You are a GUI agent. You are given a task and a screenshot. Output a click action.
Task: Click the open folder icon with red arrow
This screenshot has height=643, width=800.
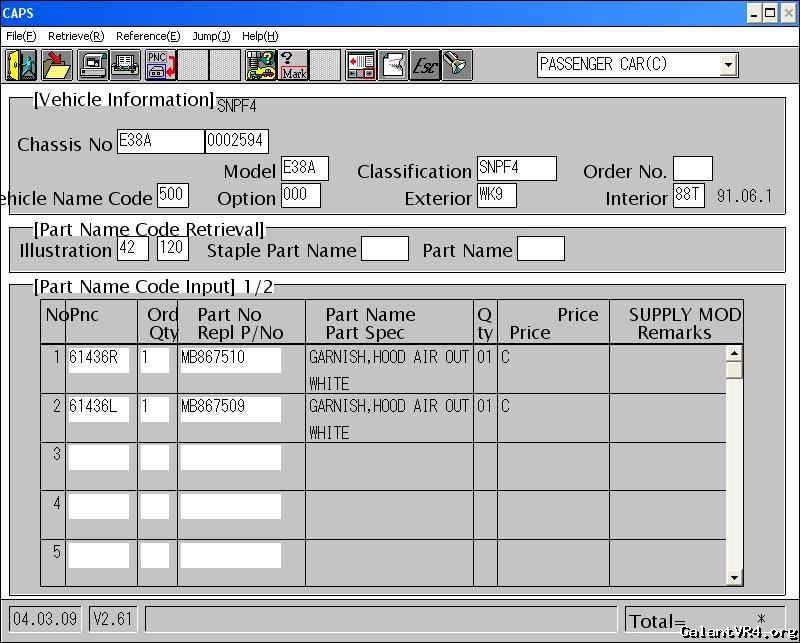point(56,65)
